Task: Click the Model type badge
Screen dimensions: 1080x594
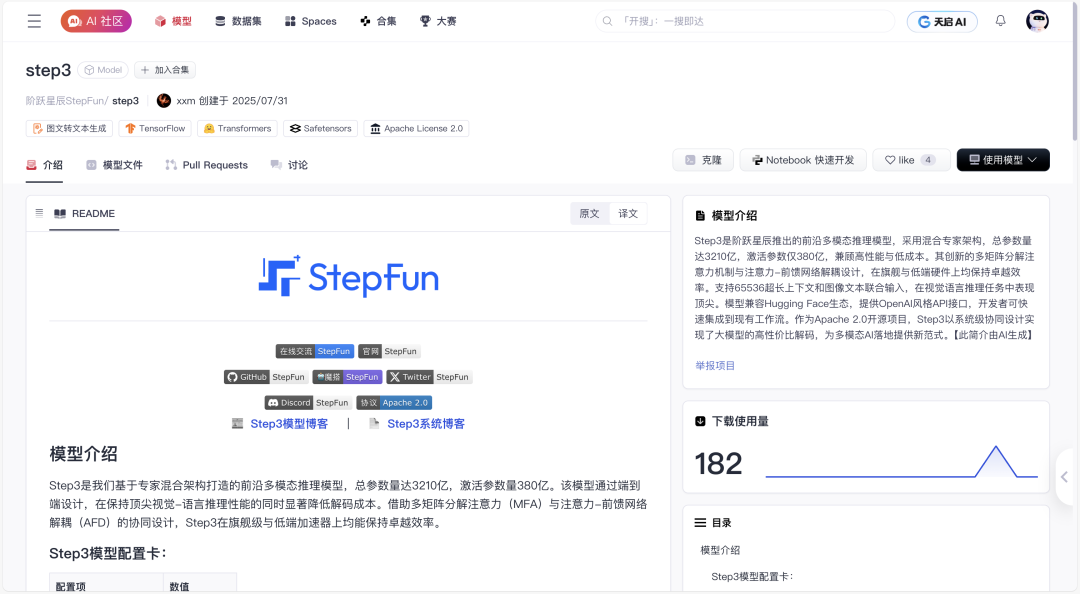Action: click(103, 70)
